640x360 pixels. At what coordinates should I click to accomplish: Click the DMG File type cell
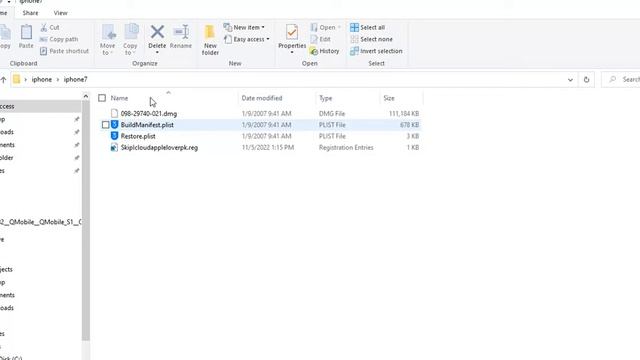(x=332, y=113)
